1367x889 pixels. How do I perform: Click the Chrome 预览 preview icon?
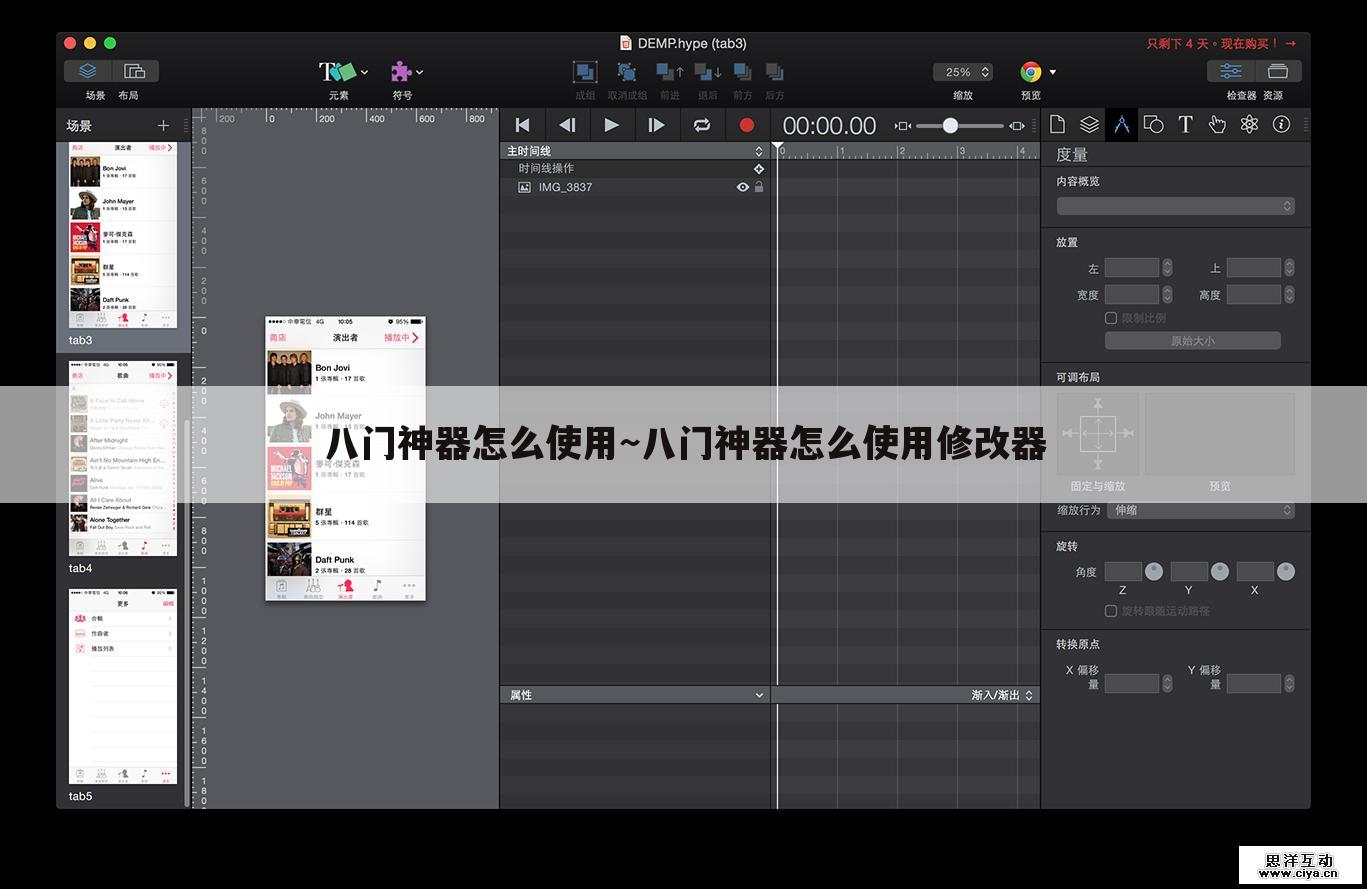click(1031, 72)
